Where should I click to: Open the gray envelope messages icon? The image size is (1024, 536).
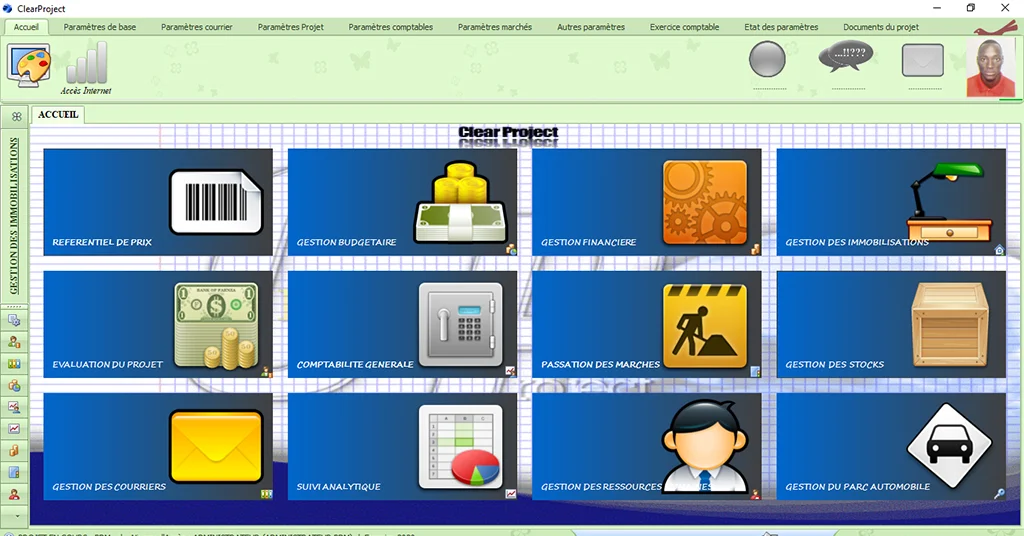coord(923,61)
